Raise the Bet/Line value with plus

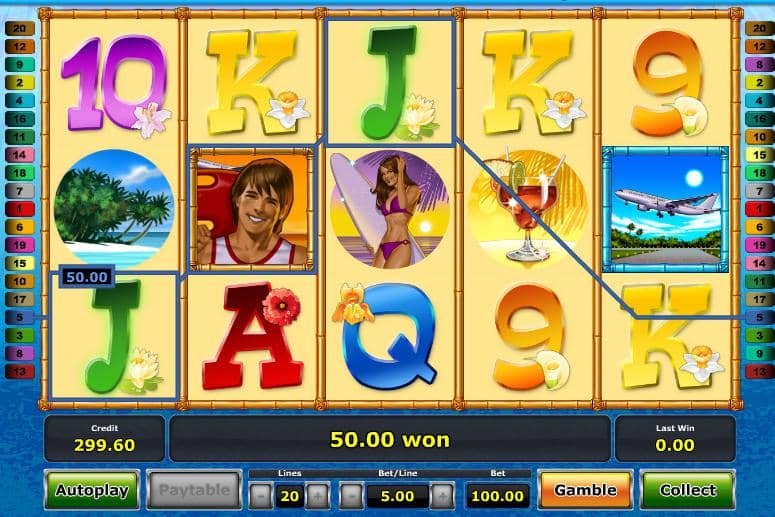pos(442,495)
